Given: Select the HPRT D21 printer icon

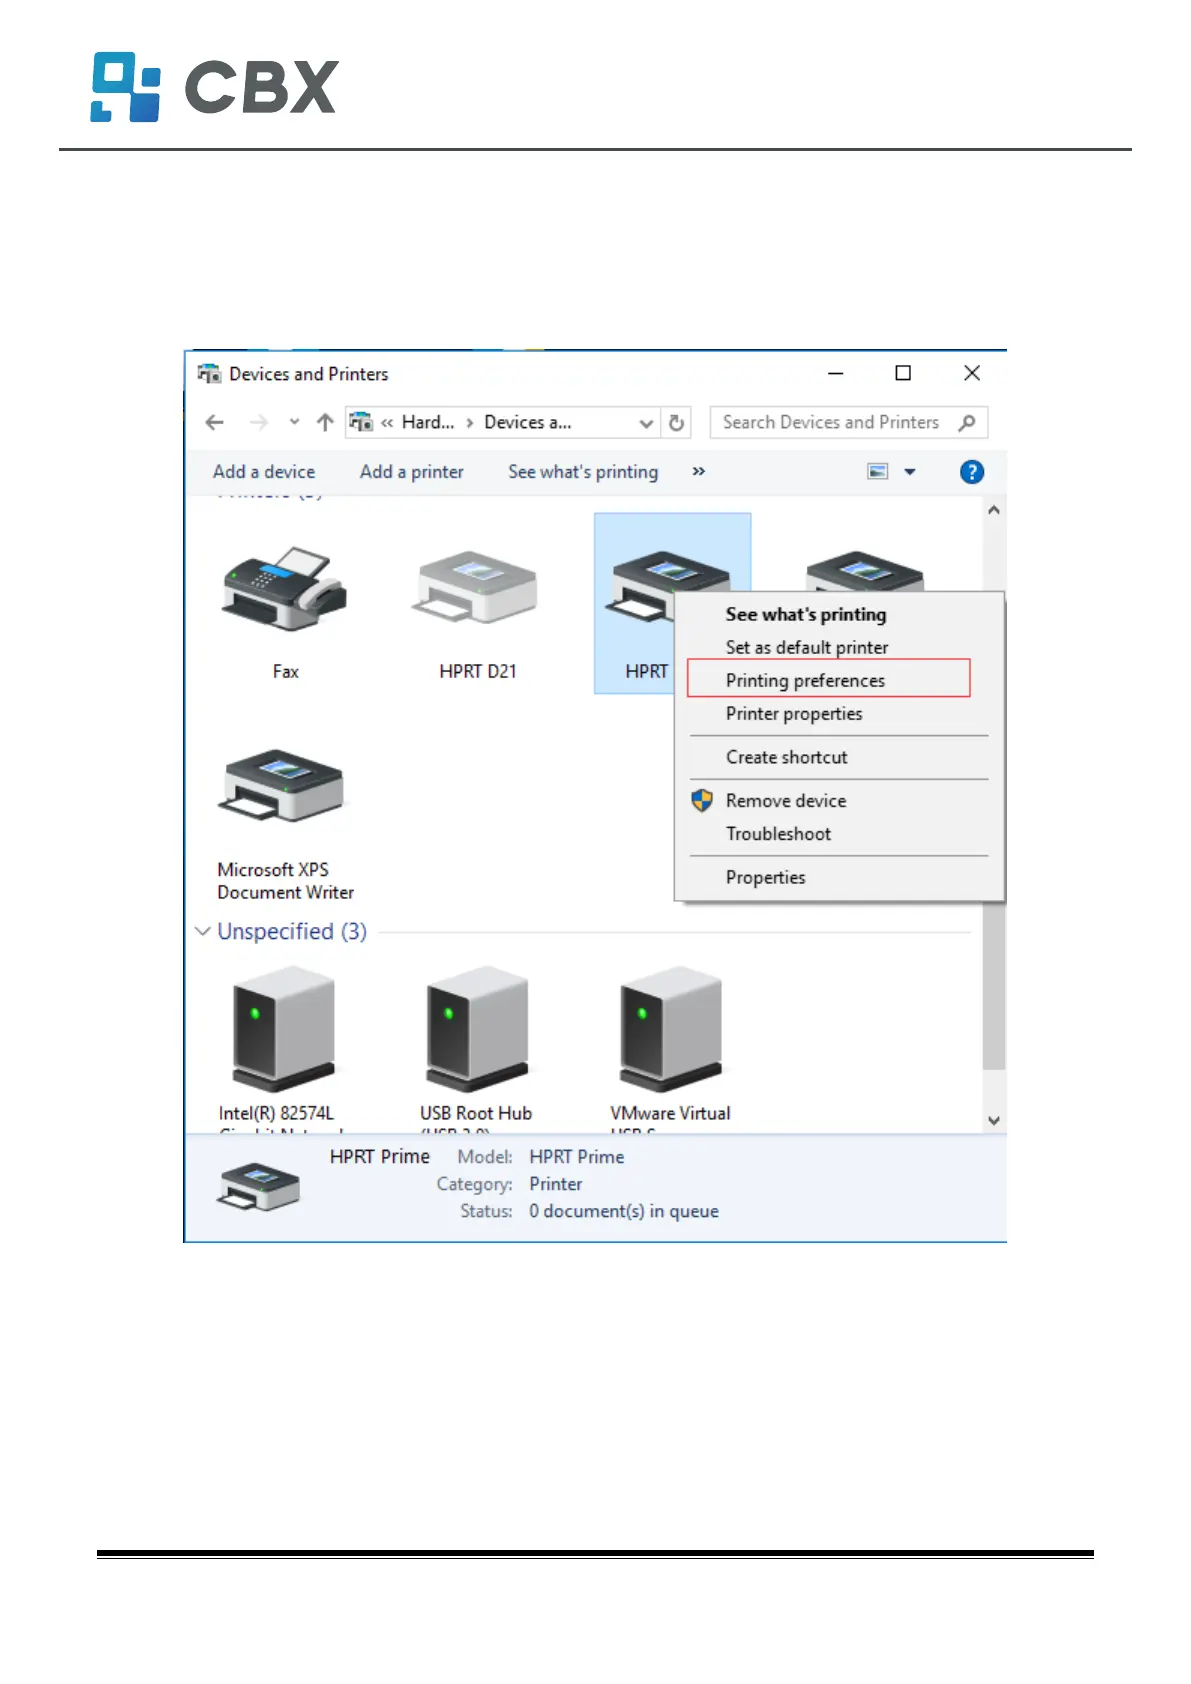Looking at the screenshot, I should [x=476, y=587].
